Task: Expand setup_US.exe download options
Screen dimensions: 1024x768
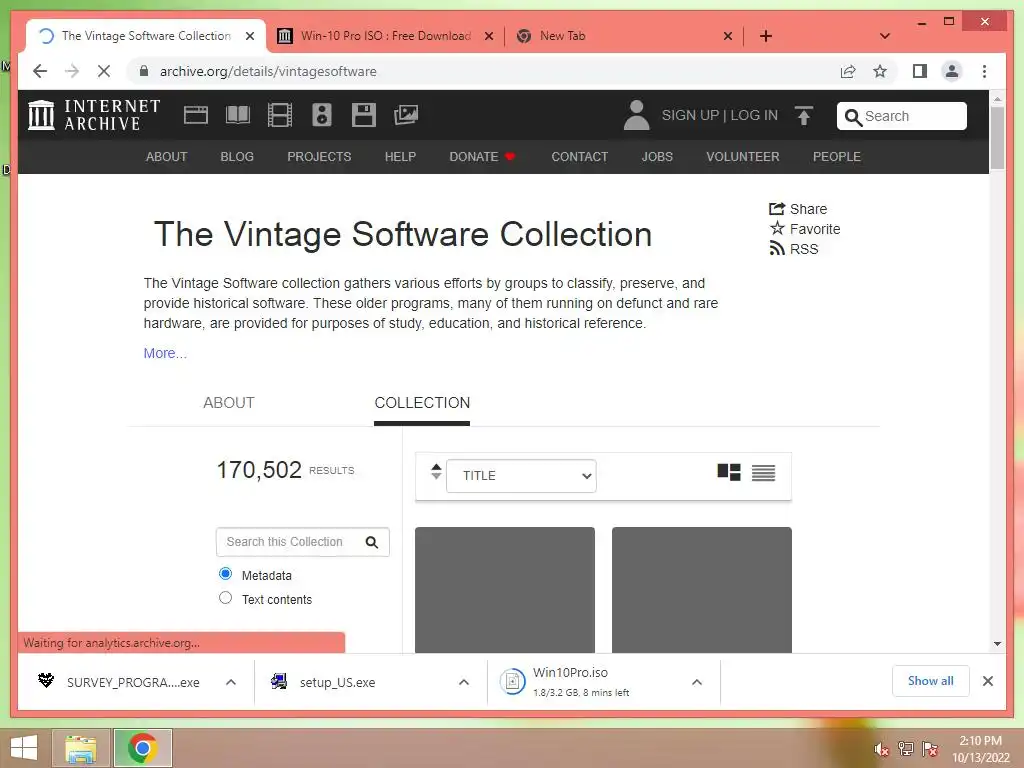Action: (464, 682)
